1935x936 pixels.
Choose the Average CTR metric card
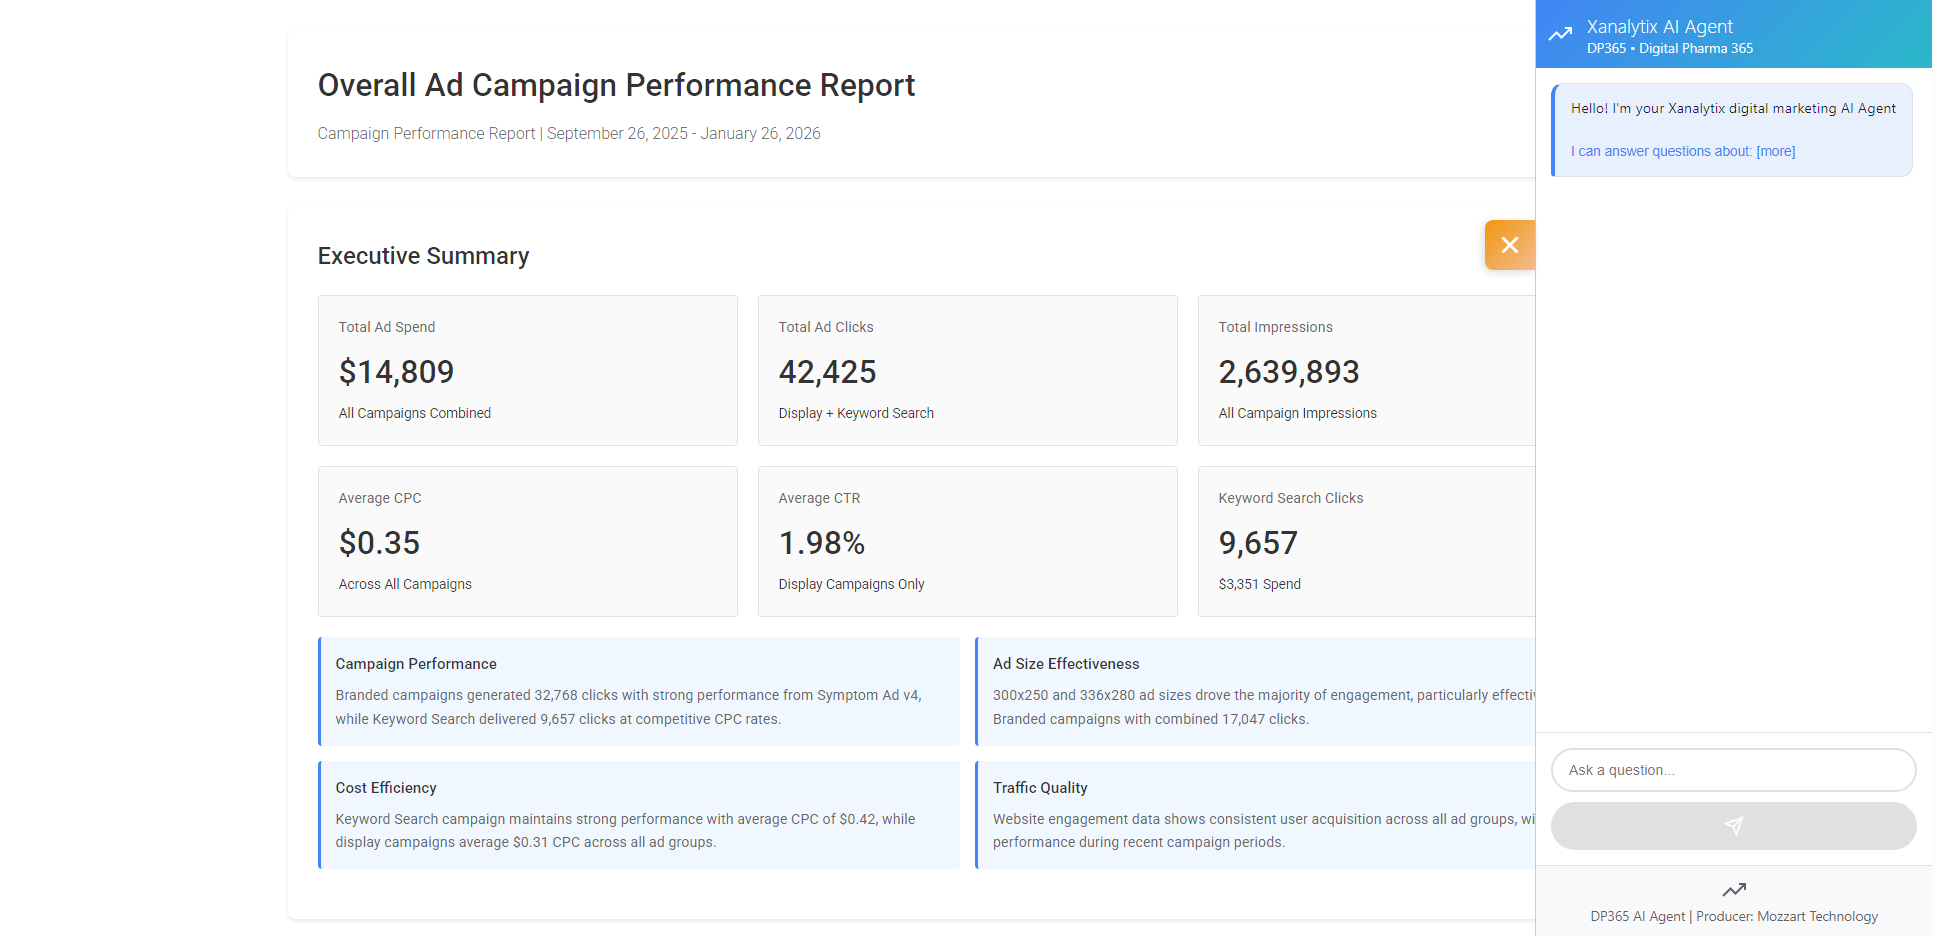(967, 541)
